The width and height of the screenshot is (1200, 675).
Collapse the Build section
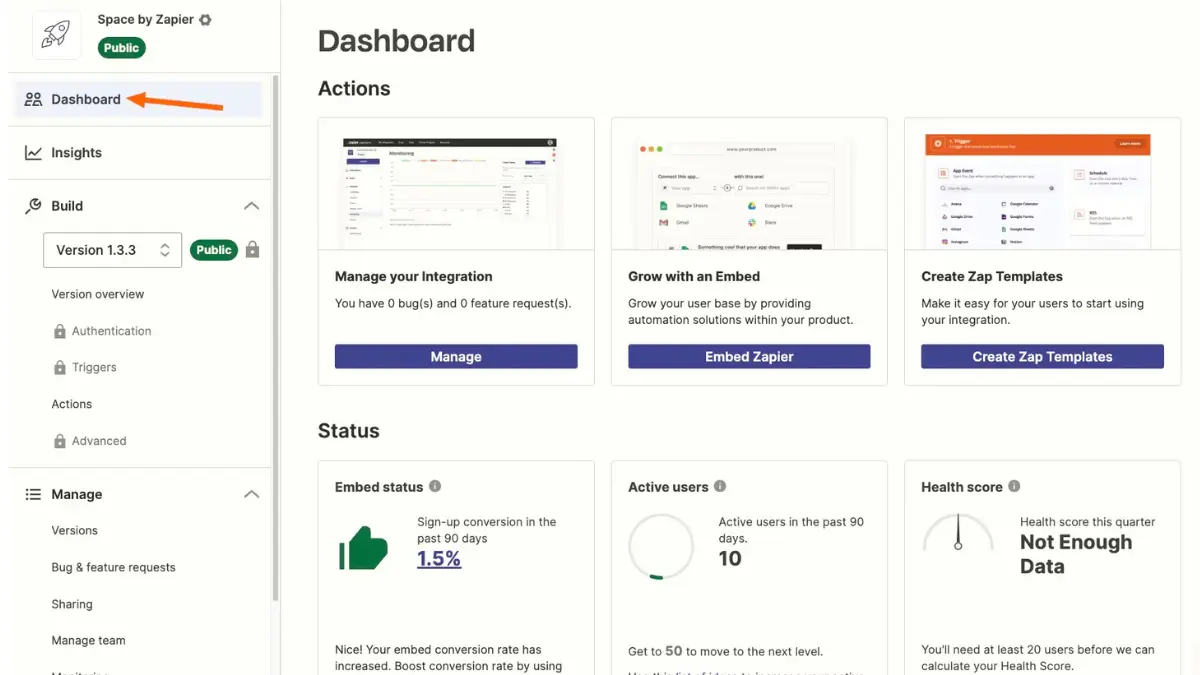[x=251, y=205]
